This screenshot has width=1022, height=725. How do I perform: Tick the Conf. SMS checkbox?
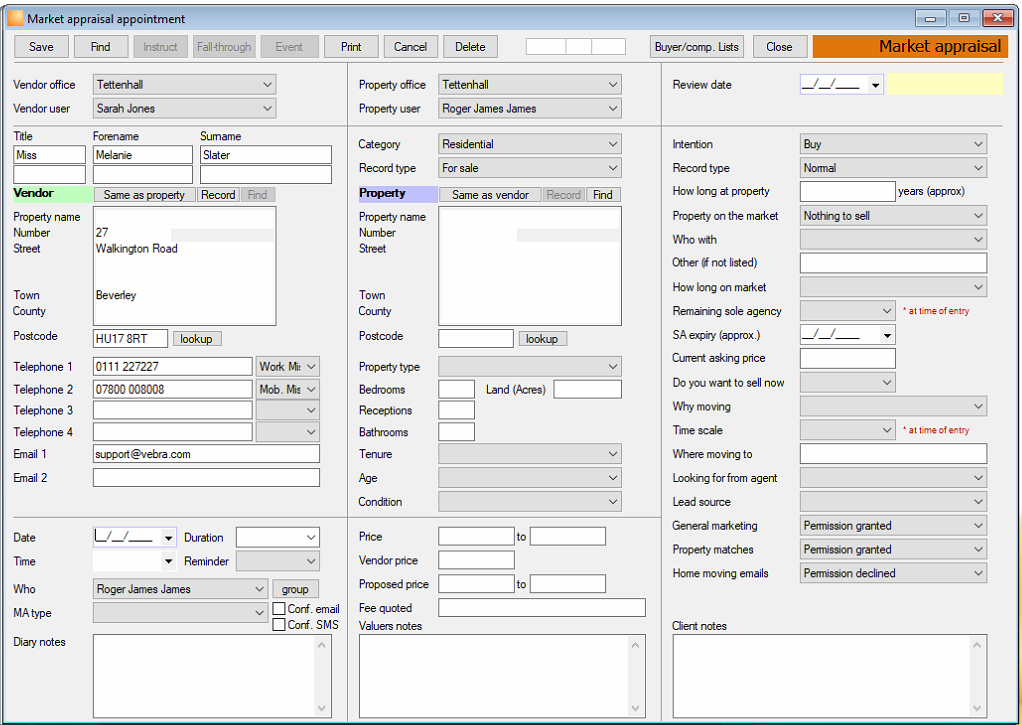point(279,625)
